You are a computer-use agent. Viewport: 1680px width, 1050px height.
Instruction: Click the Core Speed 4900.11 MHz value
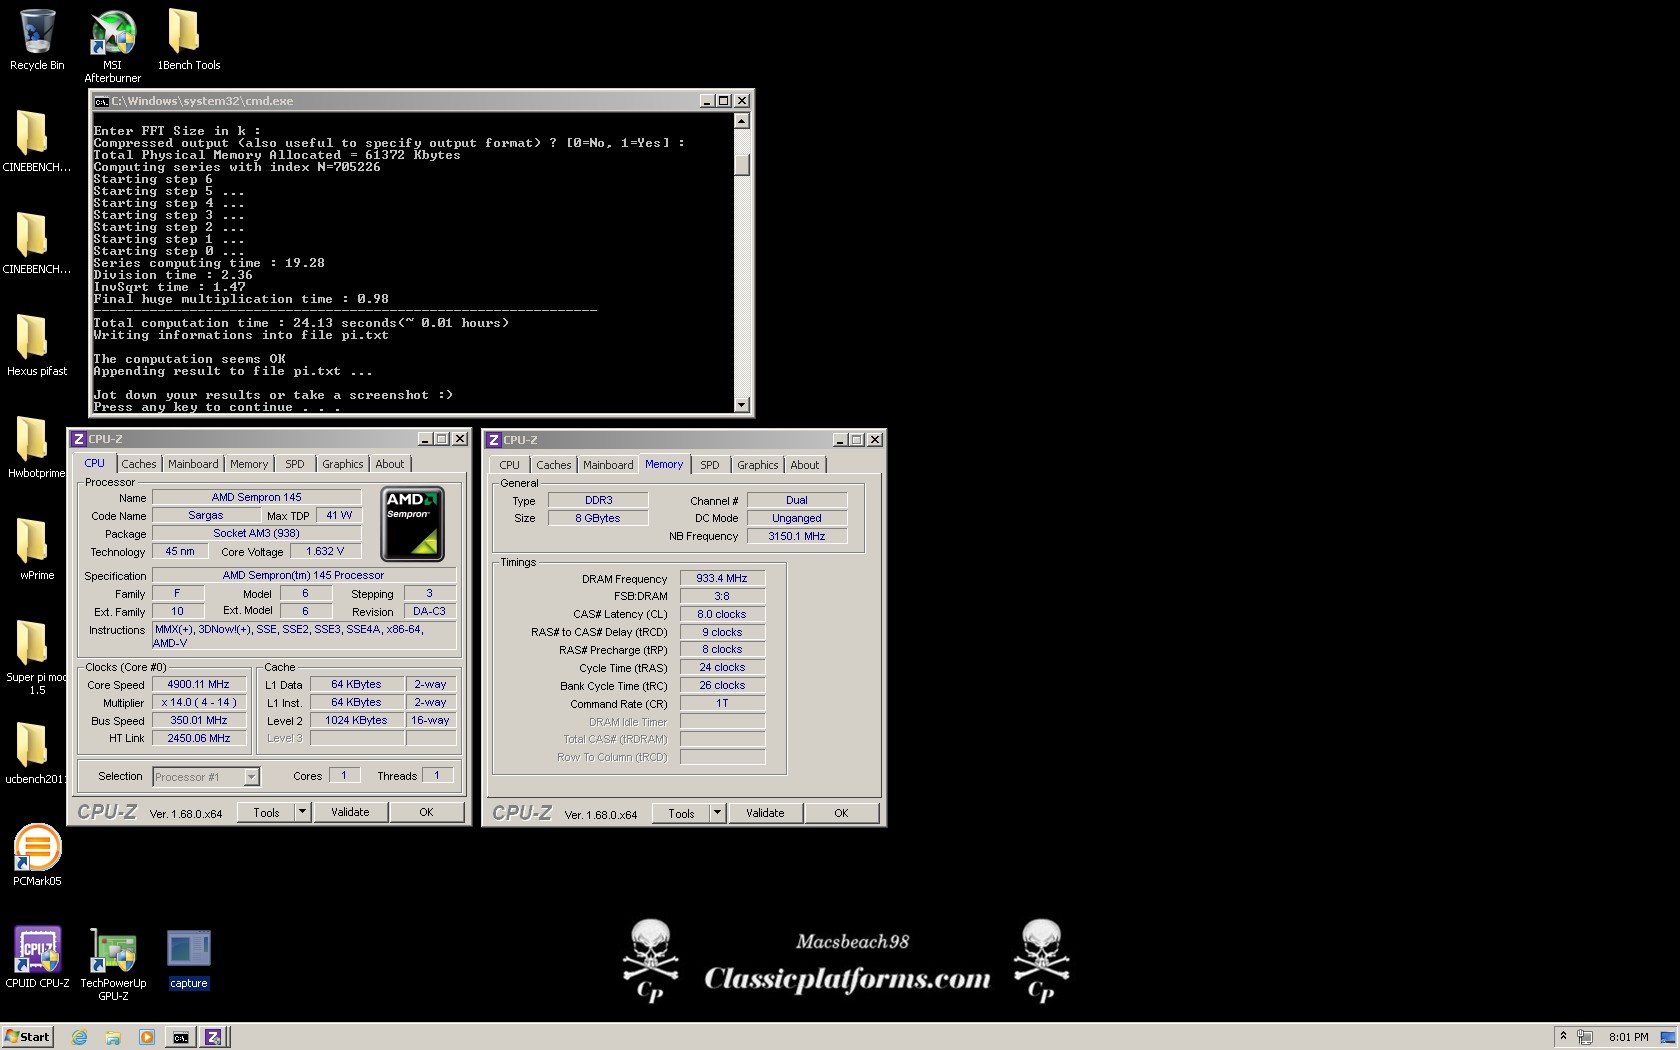click(x=198, y=685)
